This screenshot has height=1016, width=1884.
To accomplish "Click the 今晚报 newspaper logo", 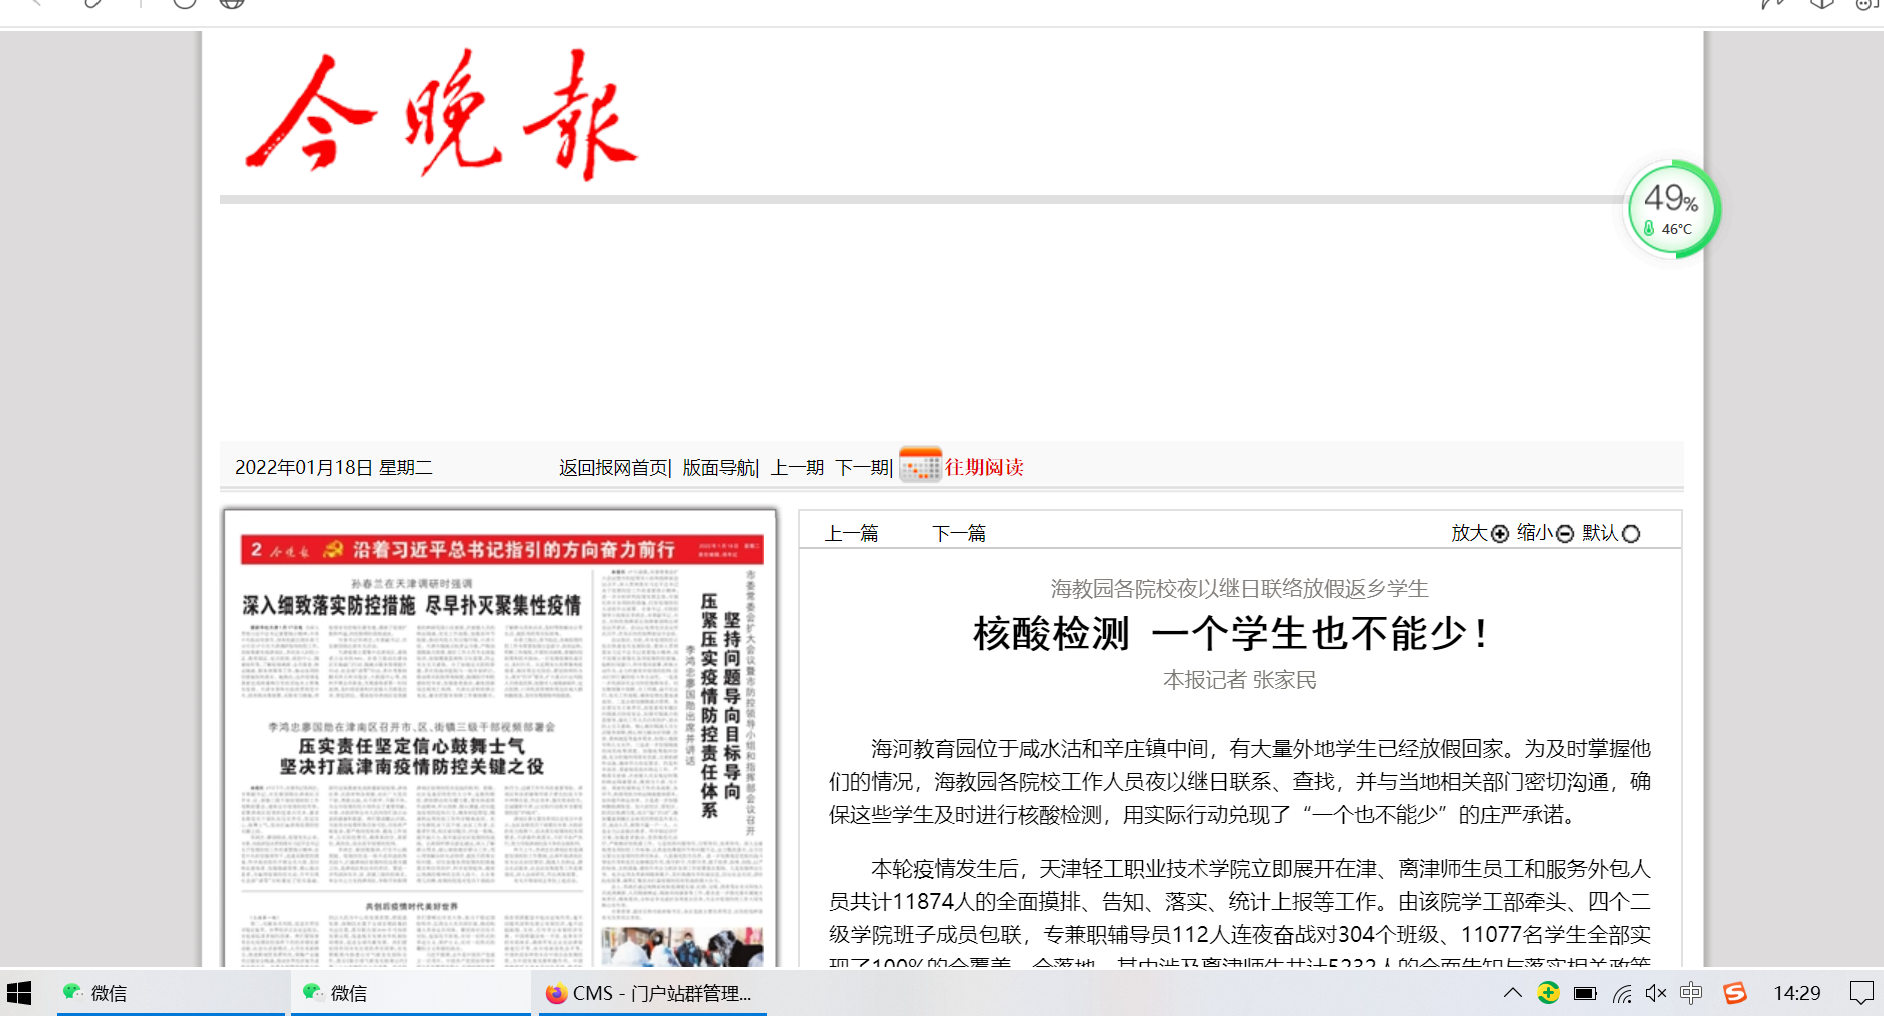I will click(x=441, y=116).
